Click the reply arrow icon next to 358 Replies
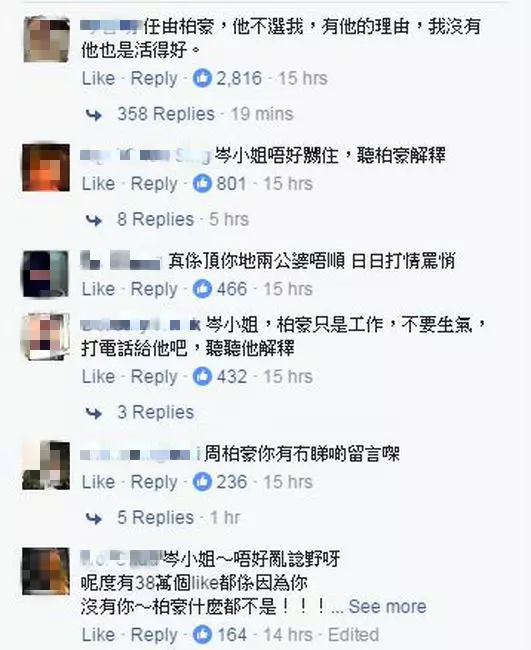This screenshot has height=650, width=531. [94, 115]
